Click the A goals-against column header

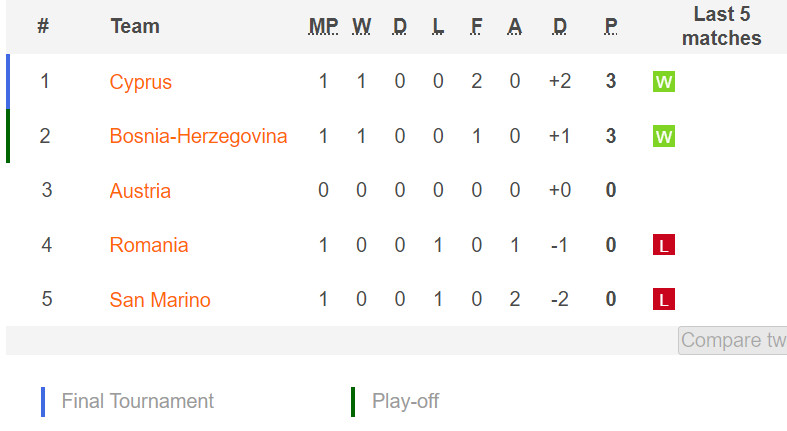tap(514, 26)
